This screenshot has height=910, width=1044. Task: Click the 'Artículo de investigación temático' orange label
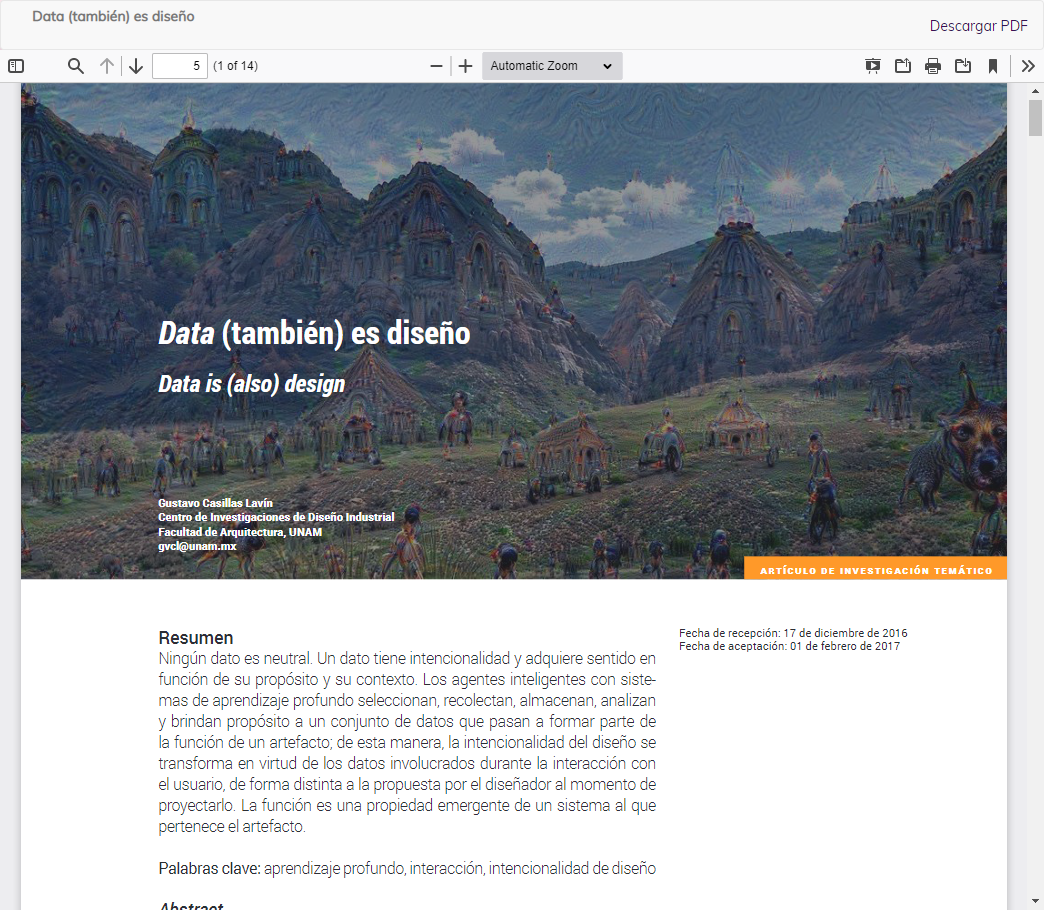[876, 570]
